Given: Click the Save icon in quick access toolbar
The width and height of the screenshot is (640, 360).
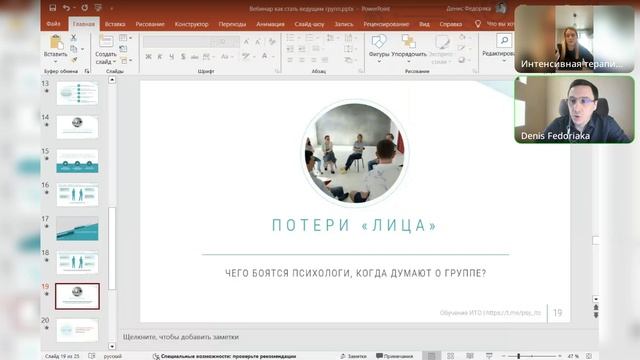Looking at the screenshot, I should coord(53,8).
